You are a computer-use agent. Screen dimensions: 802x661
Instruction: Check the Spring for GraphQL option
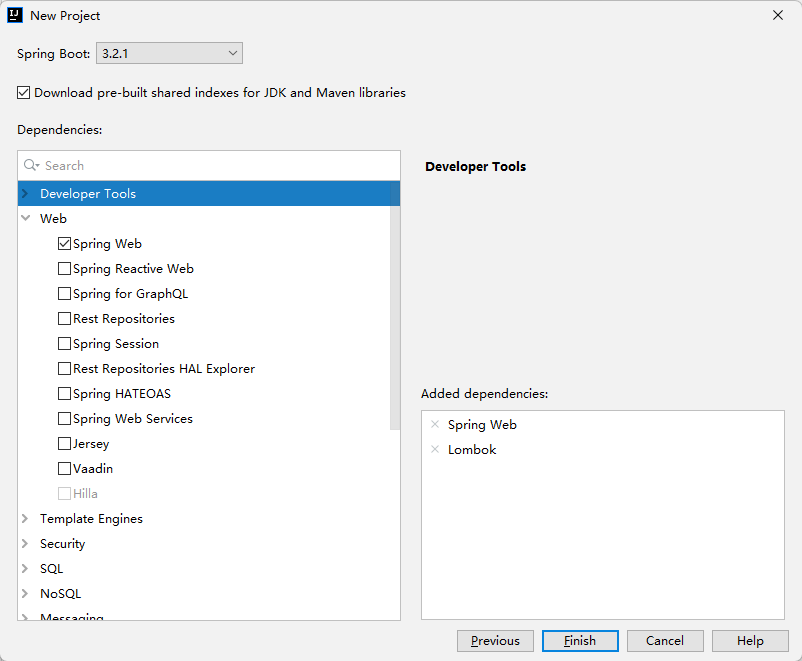point(65,294)
